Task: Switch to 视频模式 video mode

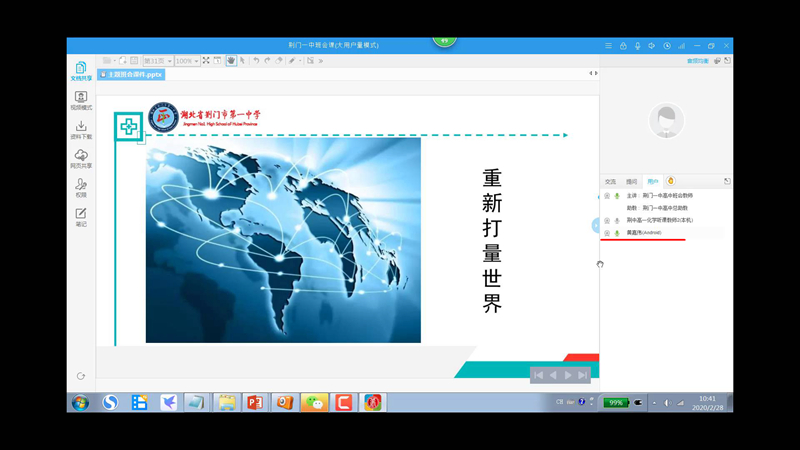Action: 81,101
